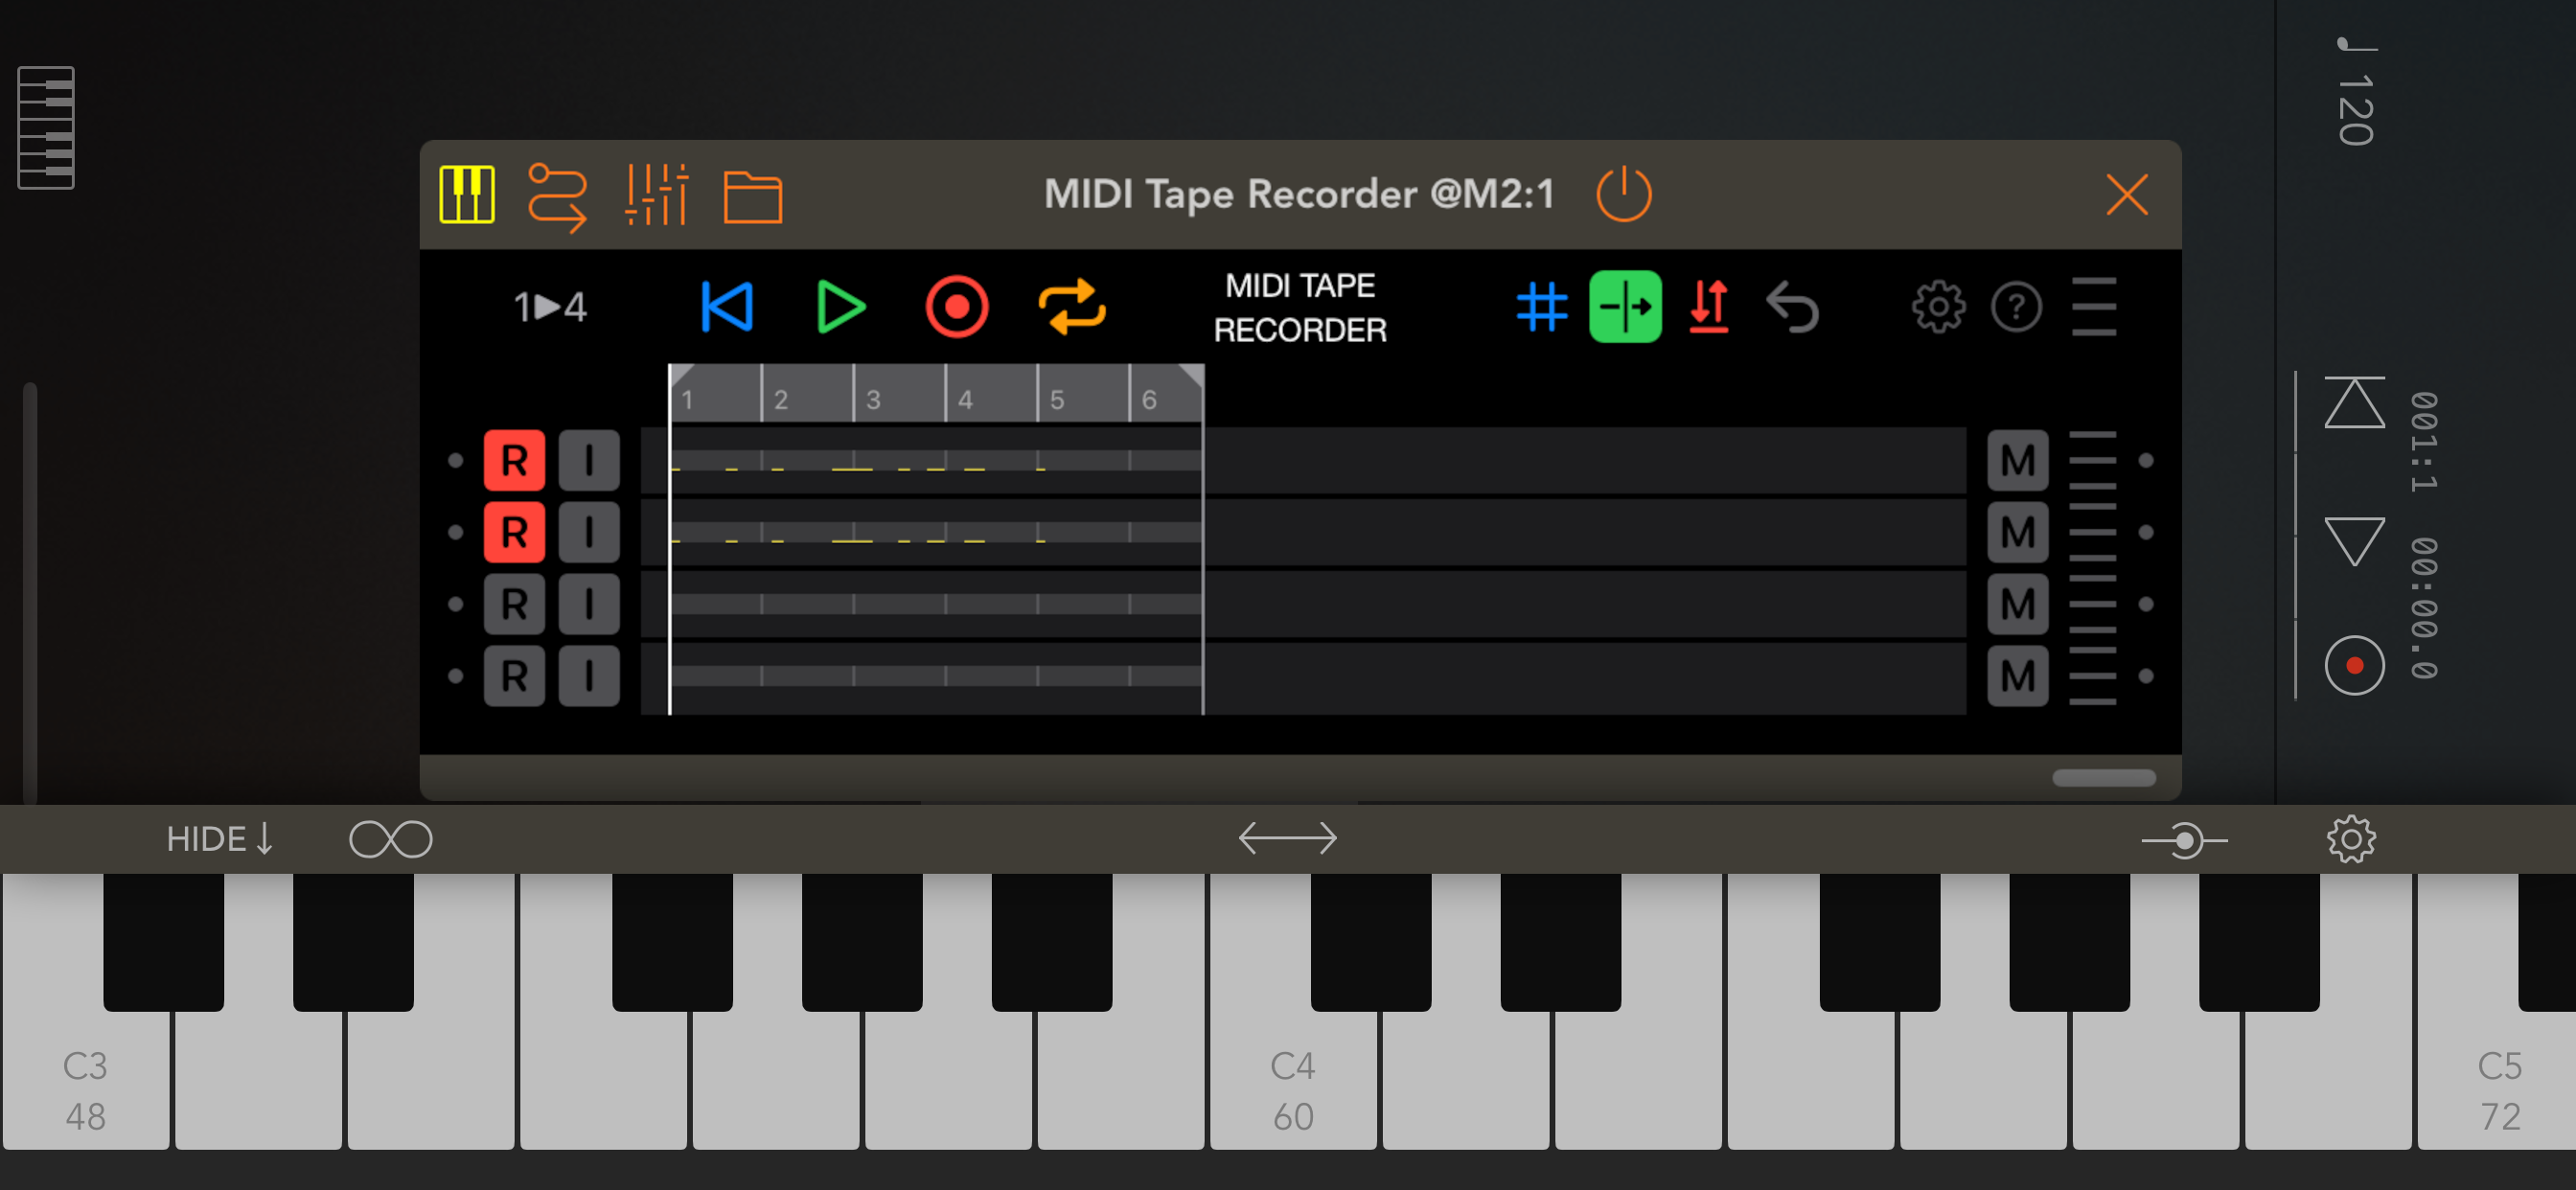The width and height of the screenshot is (2576, 1190).
Task: Toggle input monitor I on track two
Action: click(589, 532)
